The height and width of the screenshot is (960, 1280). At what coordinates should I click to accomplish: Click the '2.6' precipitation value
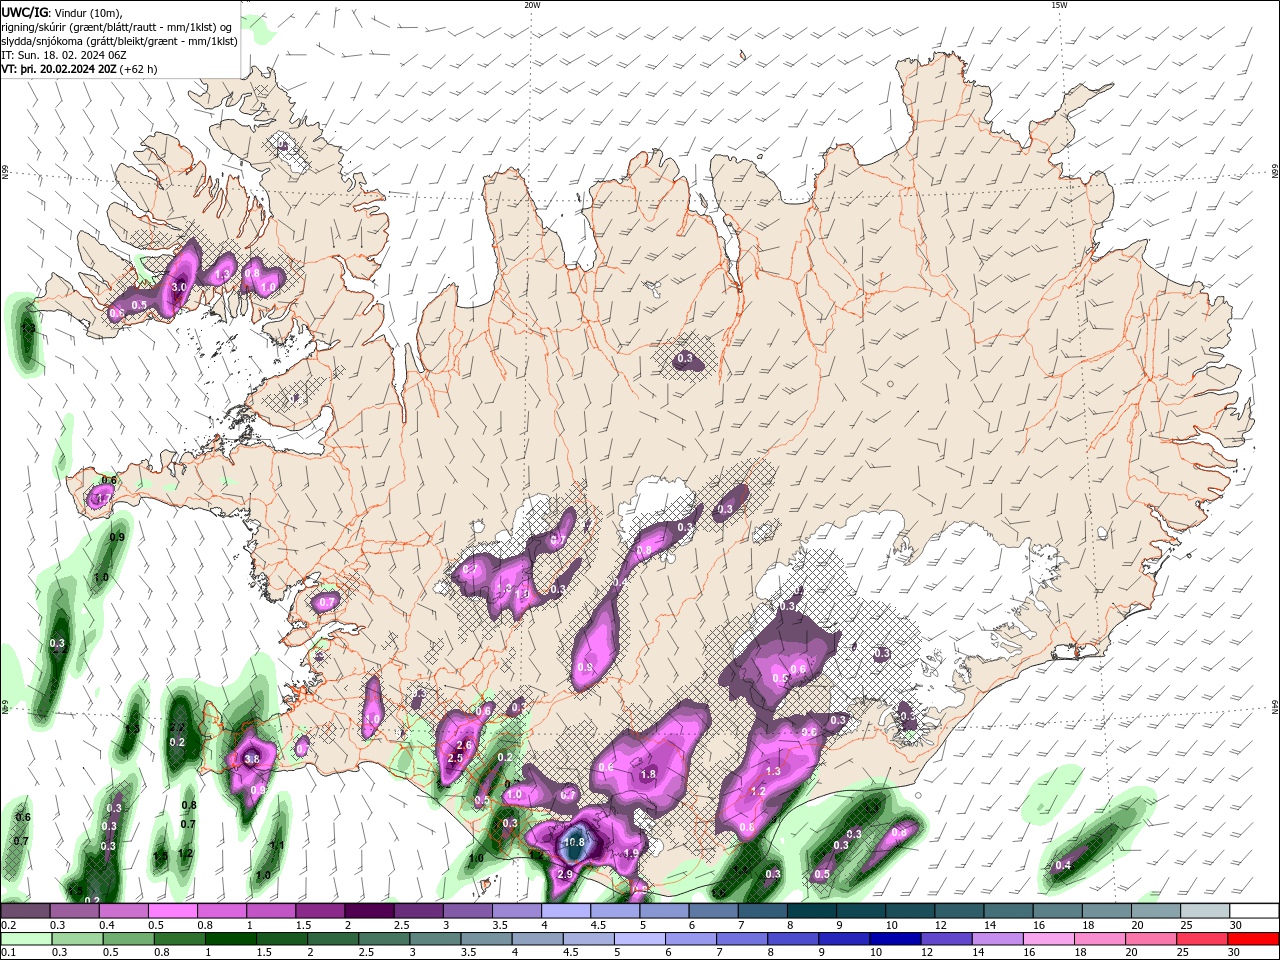click(464, 745)
